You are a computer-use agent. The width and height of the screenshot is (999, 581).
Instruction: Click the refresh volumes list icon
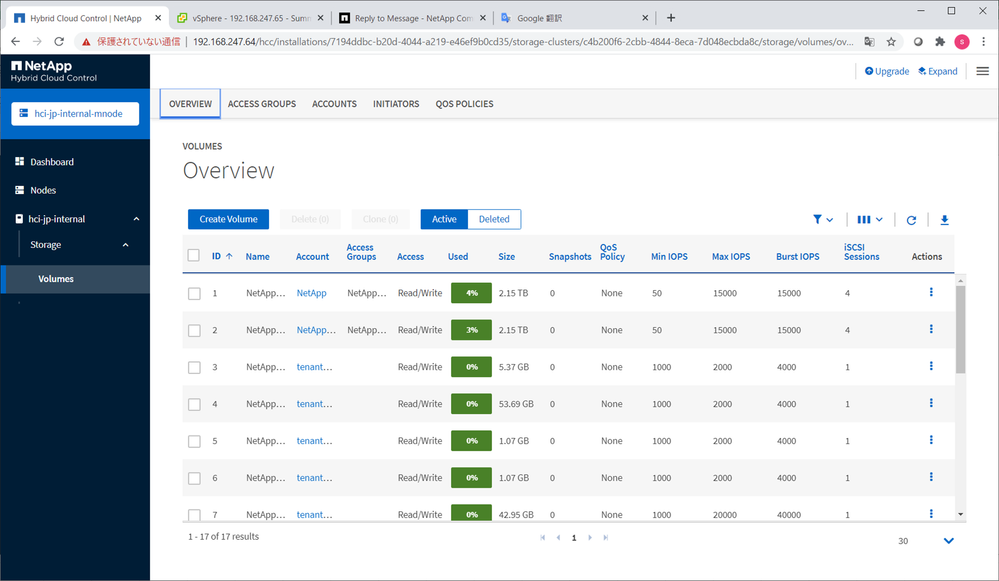[x=911, y=220]
